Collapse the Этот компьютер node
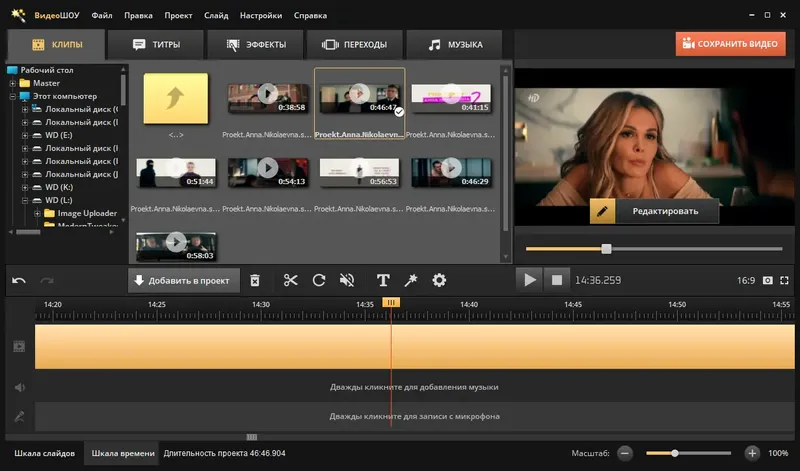 (12, 96)
